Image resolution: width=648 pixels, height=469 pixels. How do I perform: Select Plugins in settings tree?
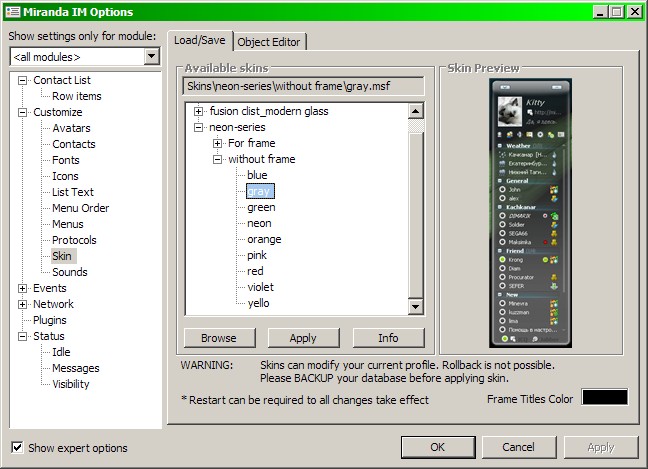[50, 320]
